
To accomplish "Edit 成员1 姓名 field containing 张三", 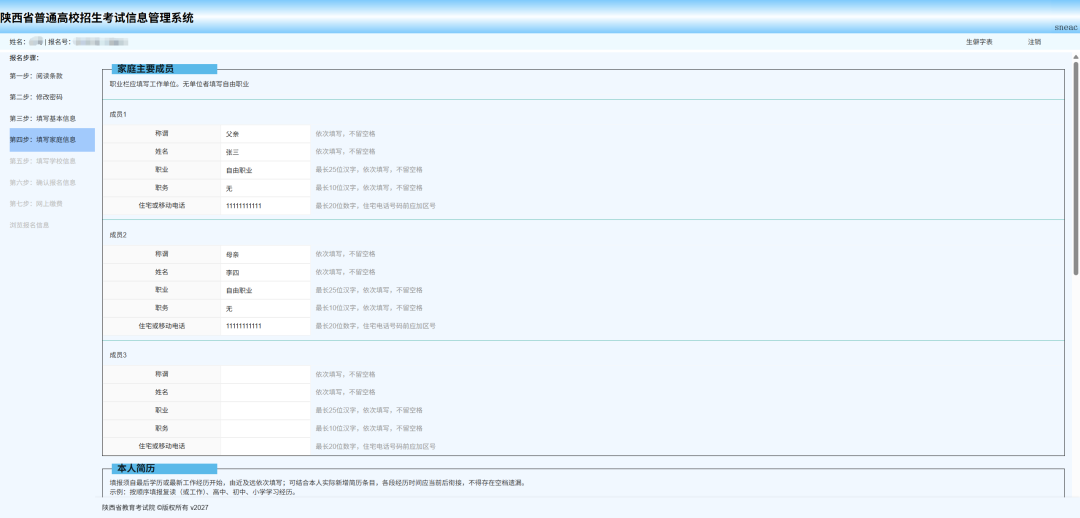I will (265, 152).
